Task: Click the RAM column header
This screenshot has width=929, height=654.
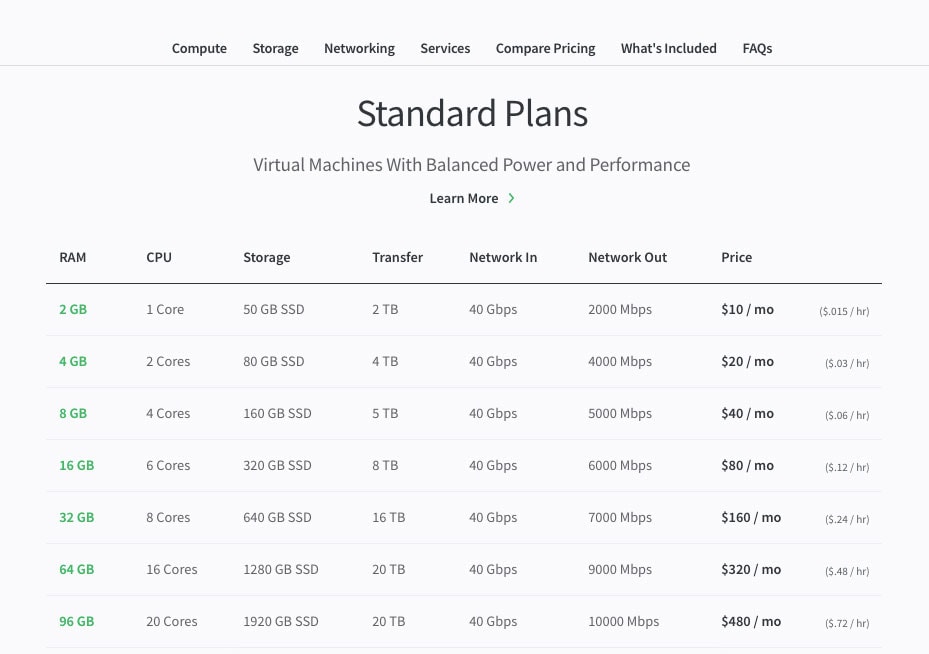Action: 72,258
